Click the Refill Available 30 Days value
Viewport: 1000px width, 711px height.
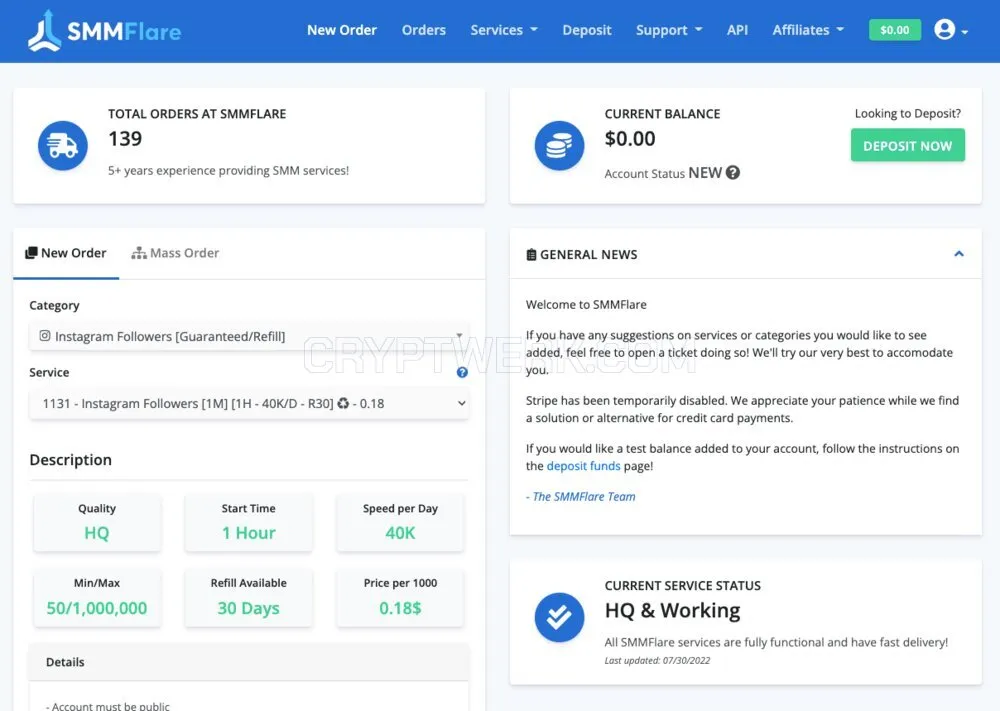pyautogui.click(x=249, y=608)
